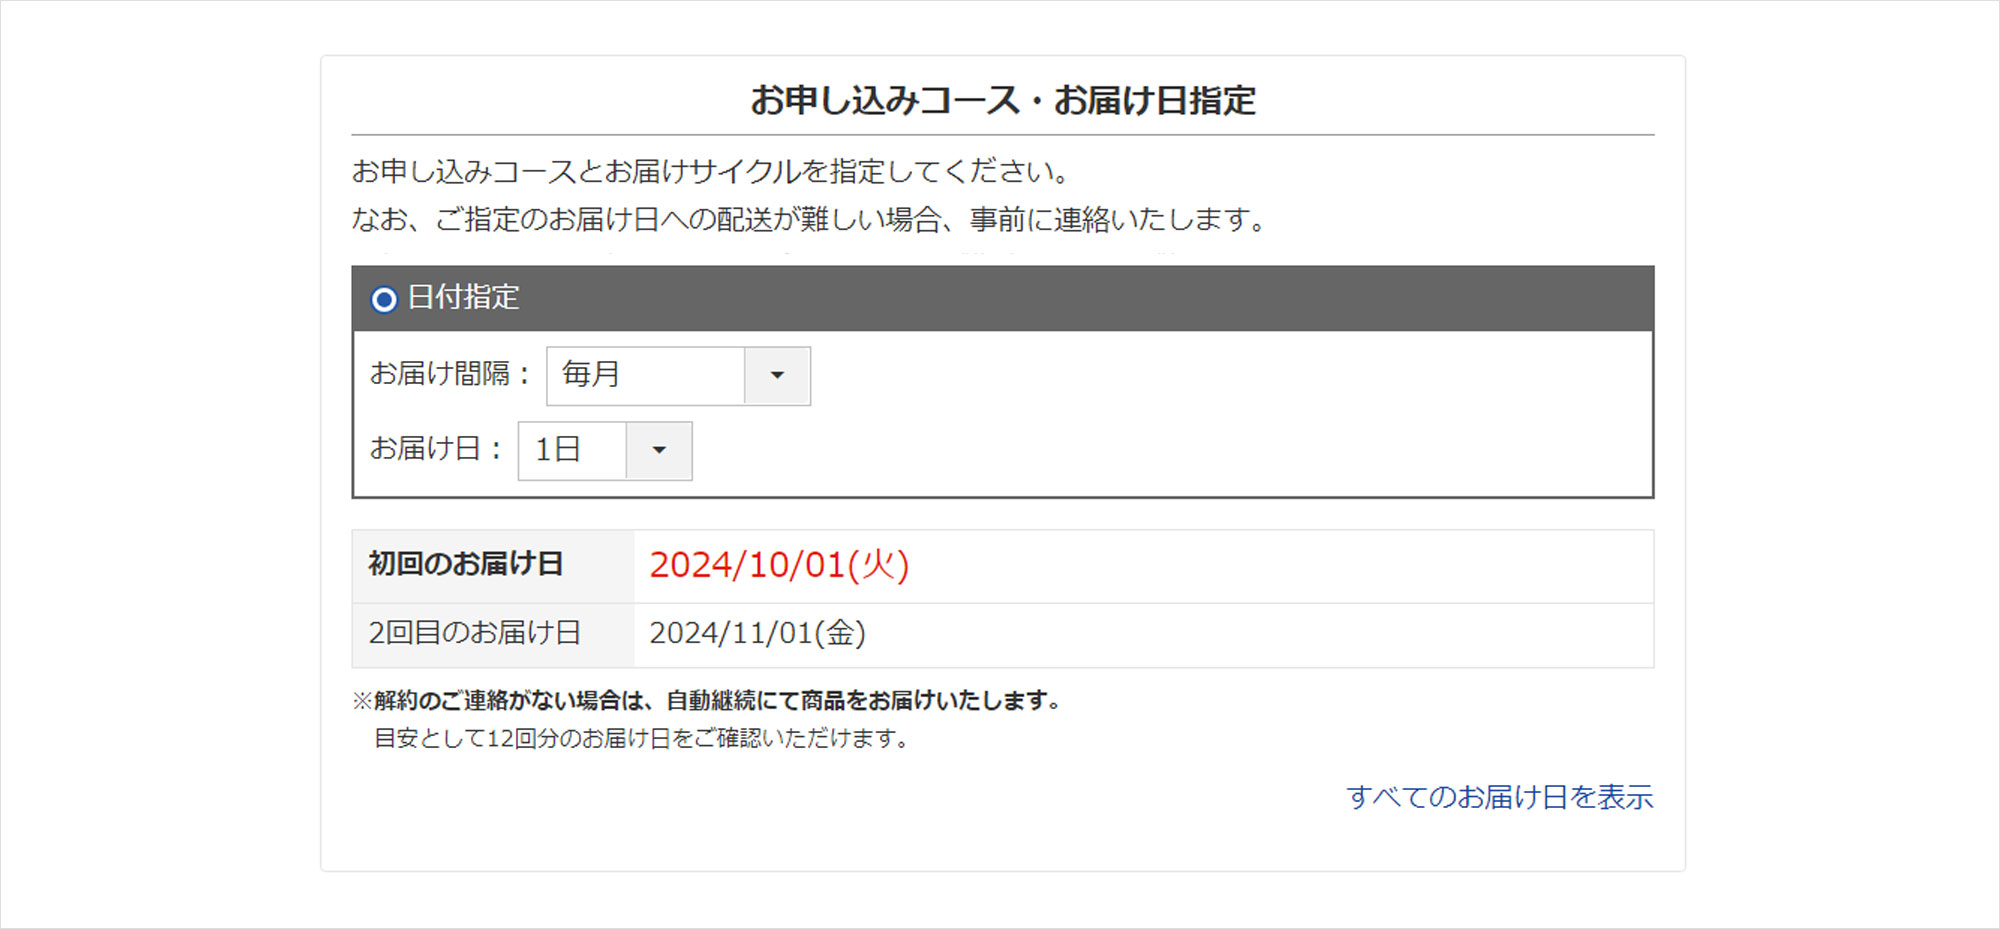Click the 初回のお届け日 row header

[466, 565]
